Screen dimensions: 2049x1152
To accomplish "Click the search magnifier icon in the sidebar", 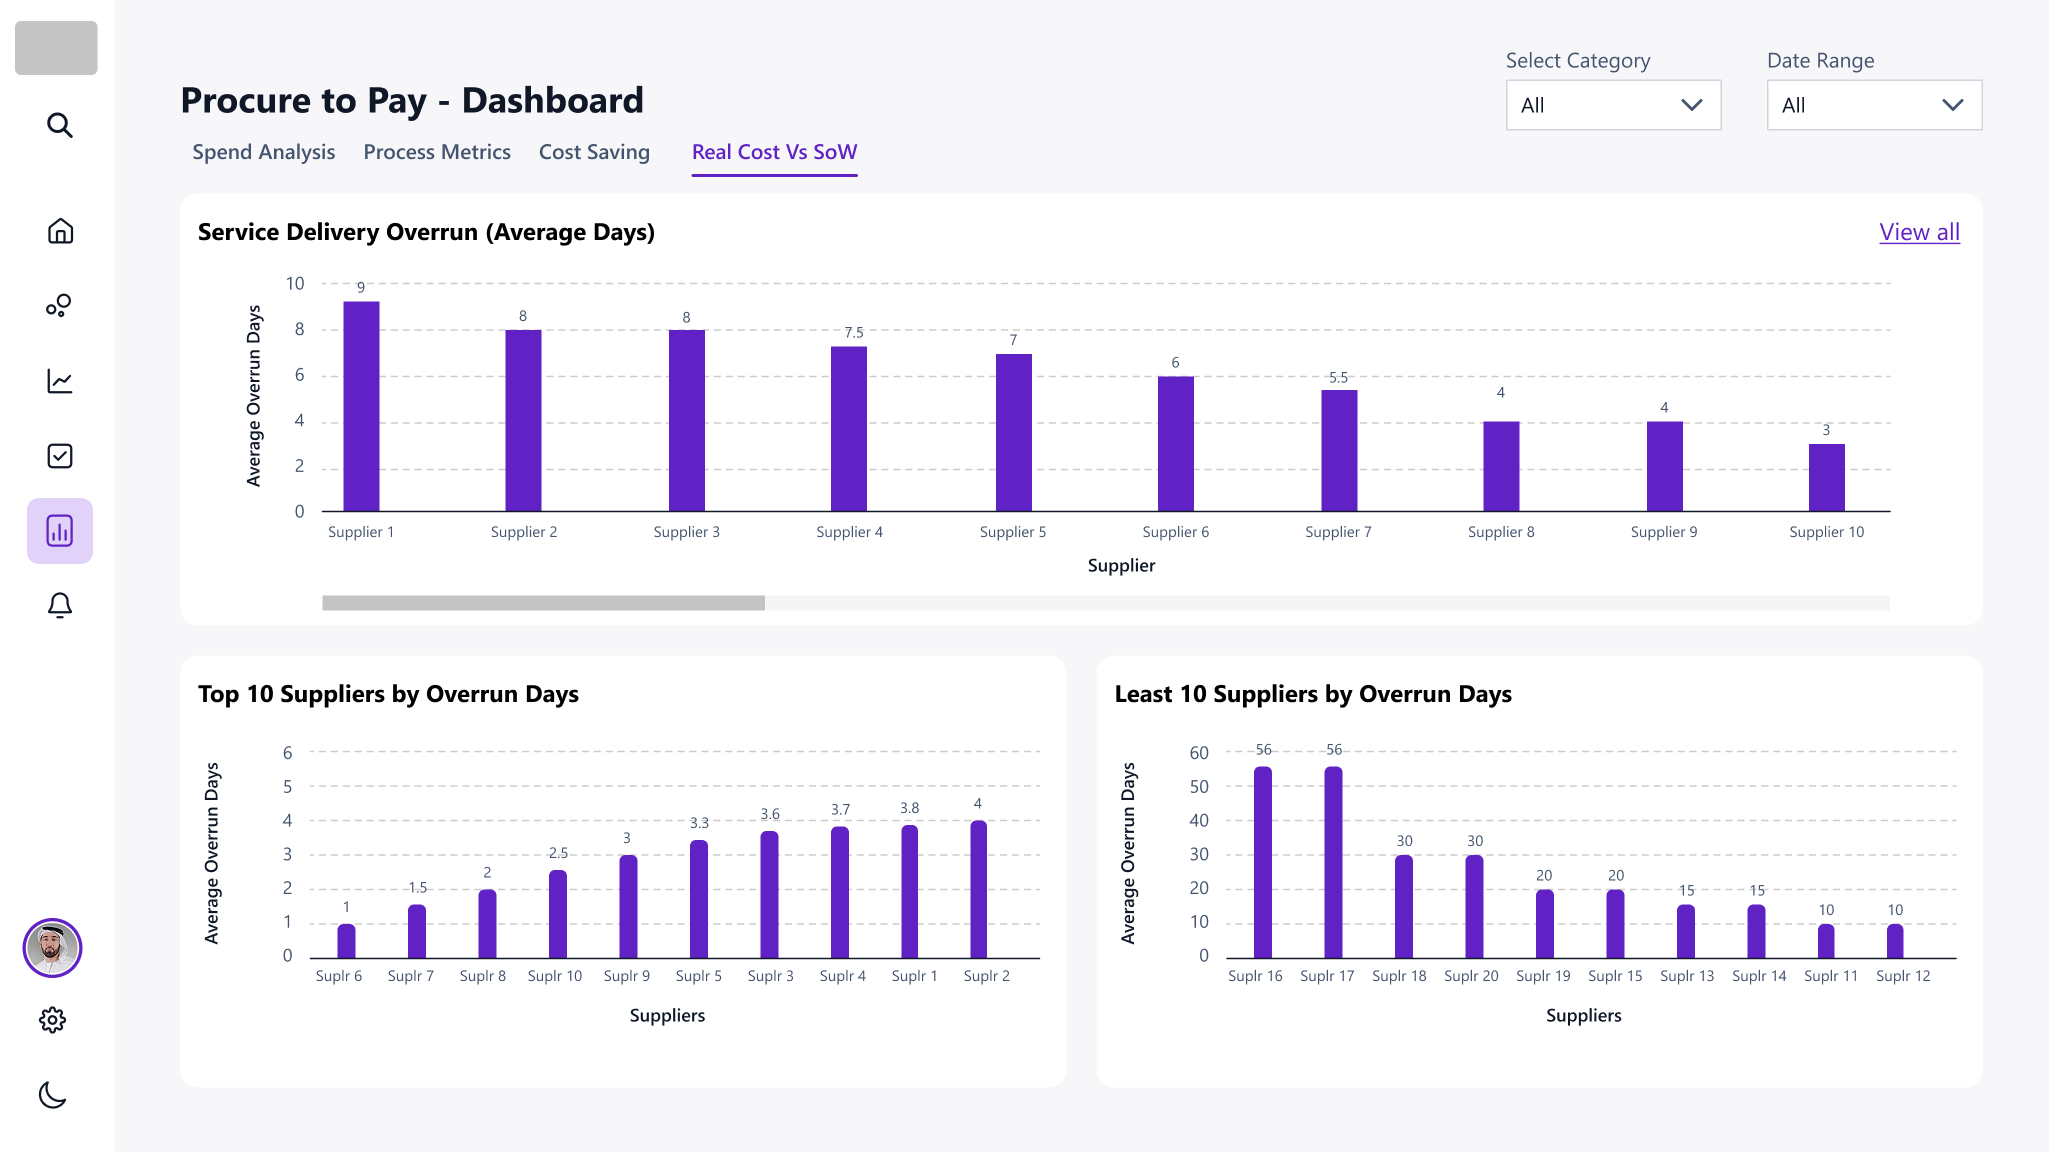I will tap(60, 125).
